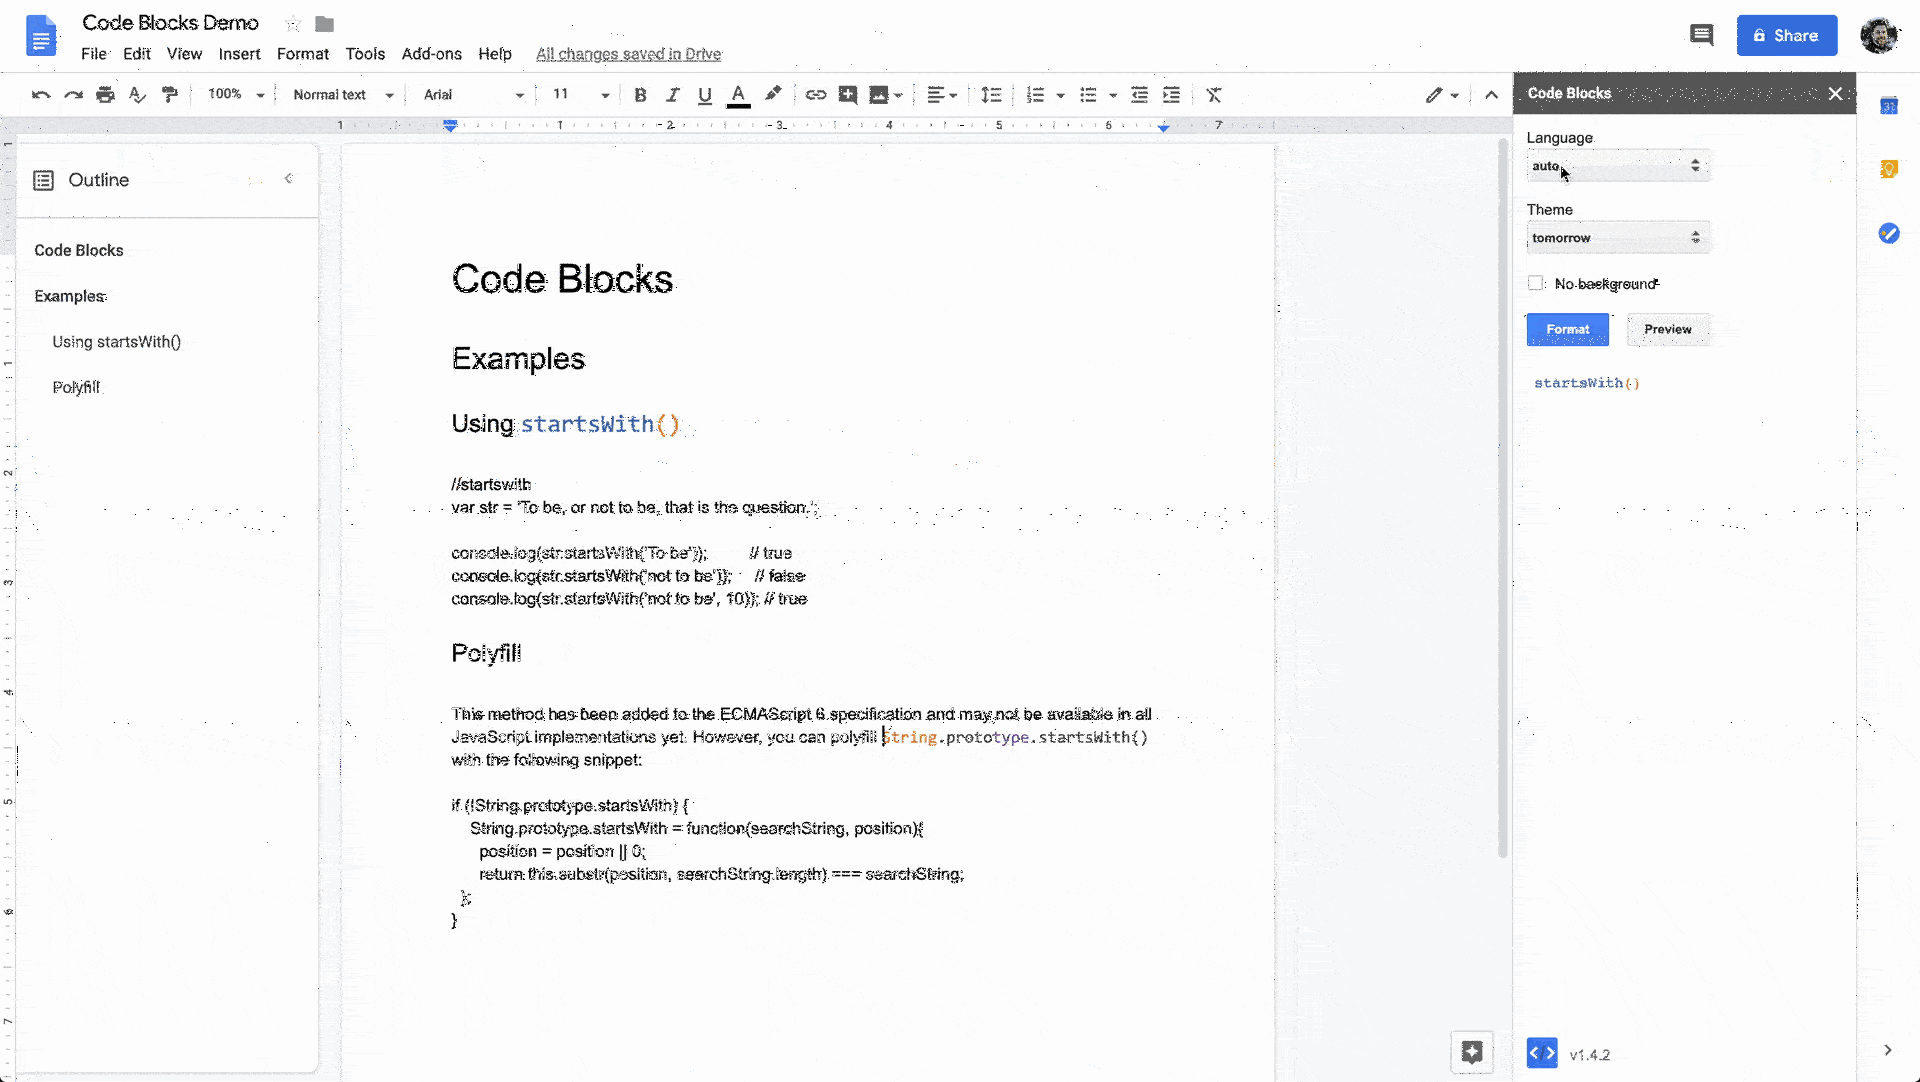
Task: Click the Preview button in Code Blocks
Action: click(x=1668, y=329)
